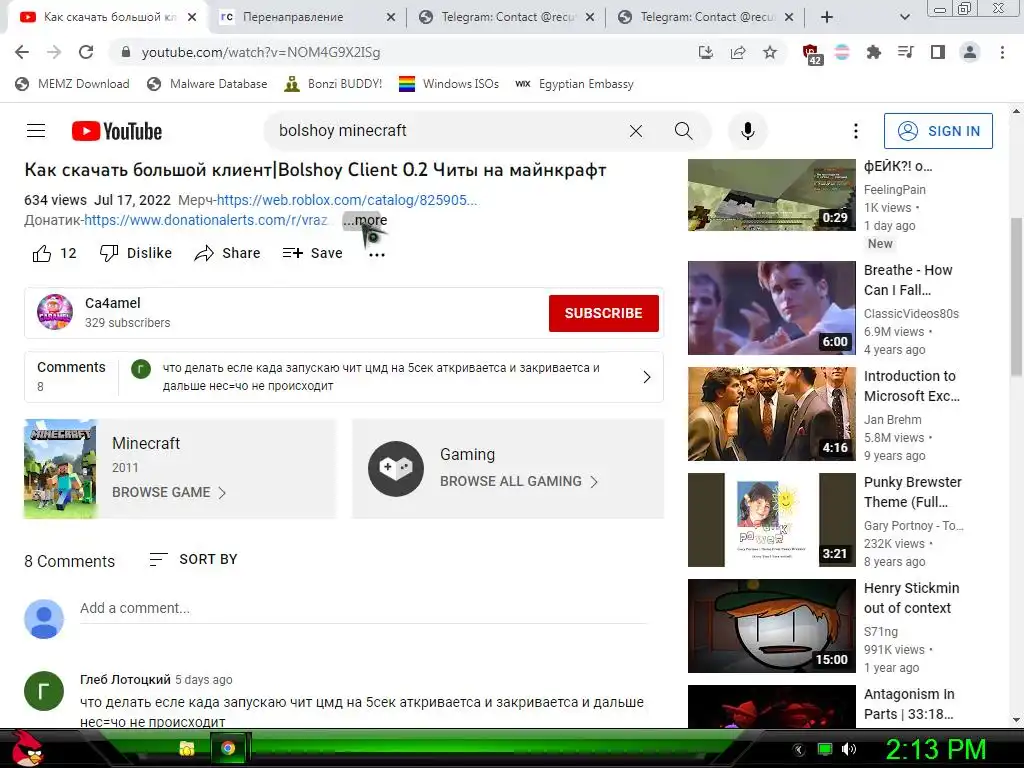Click the search magnifier button
Screen dimensions: 1024x768
[x=684, y=131]
